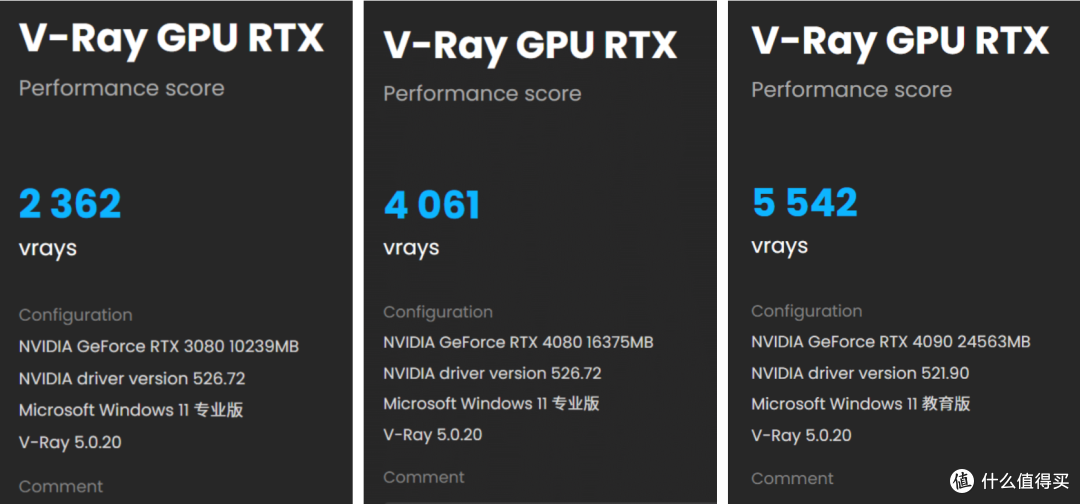
Task: Click Microsoft Windows 11 教育版 text
Action: [860, 404]
